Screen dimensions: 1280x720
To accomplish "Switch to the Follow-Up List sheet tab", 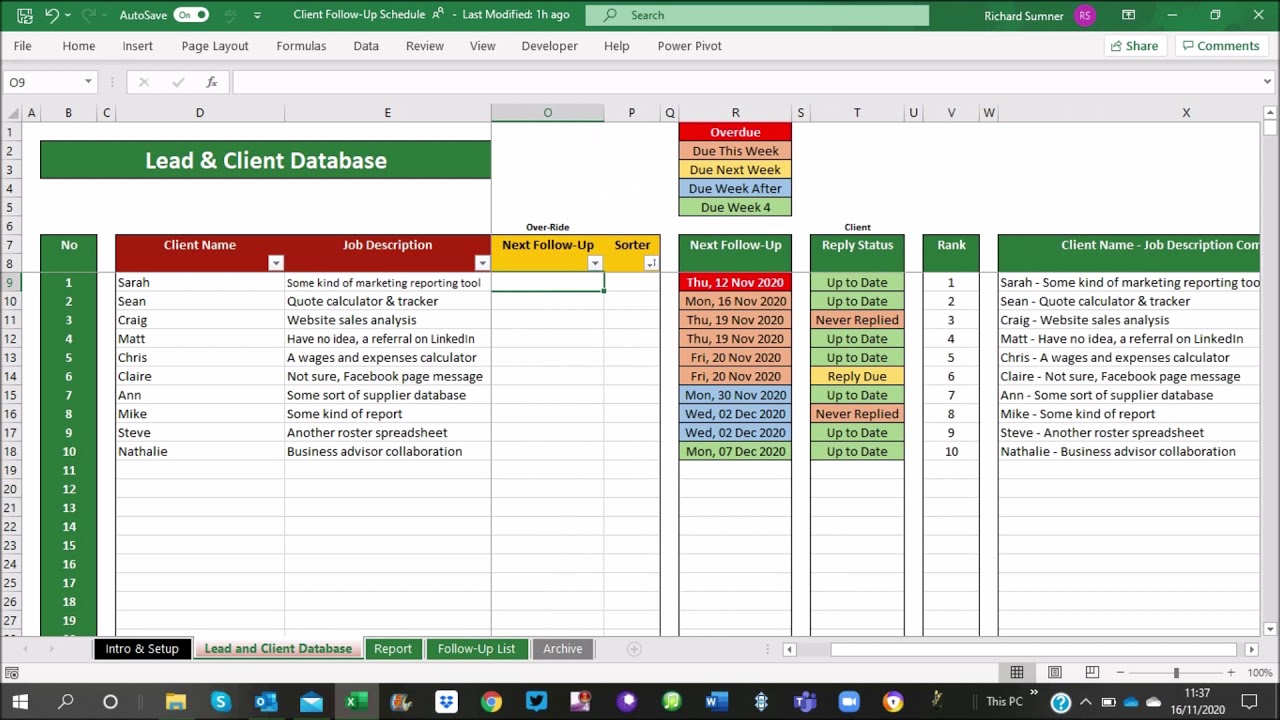I will point(476,649).
